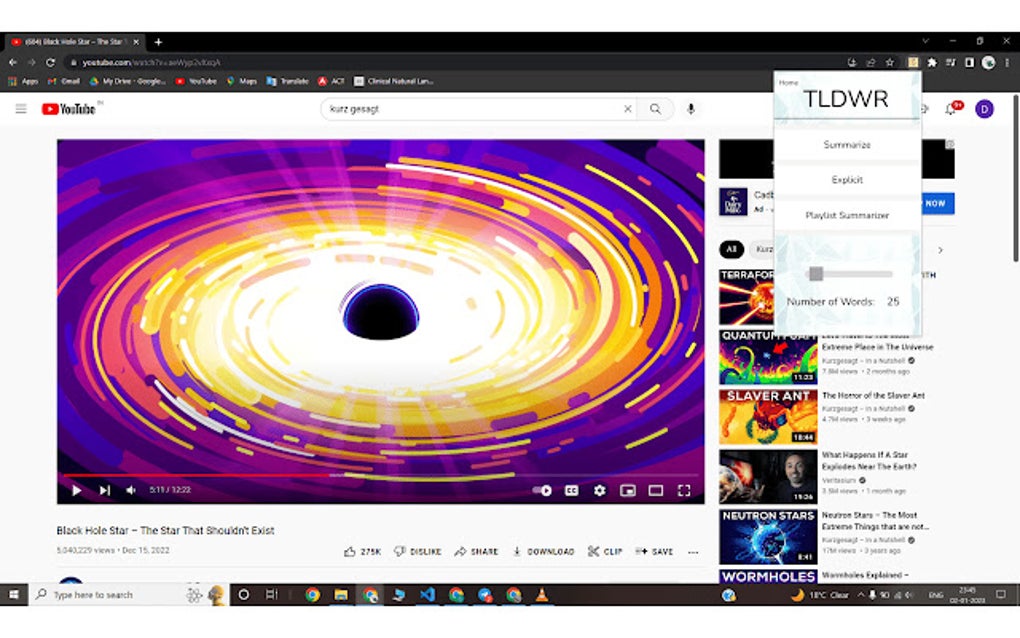The width and height of the screenshot is (1020, 638).
Task: Click the search magnifier button
Action: pyautogui.click(x=655, y=109)
